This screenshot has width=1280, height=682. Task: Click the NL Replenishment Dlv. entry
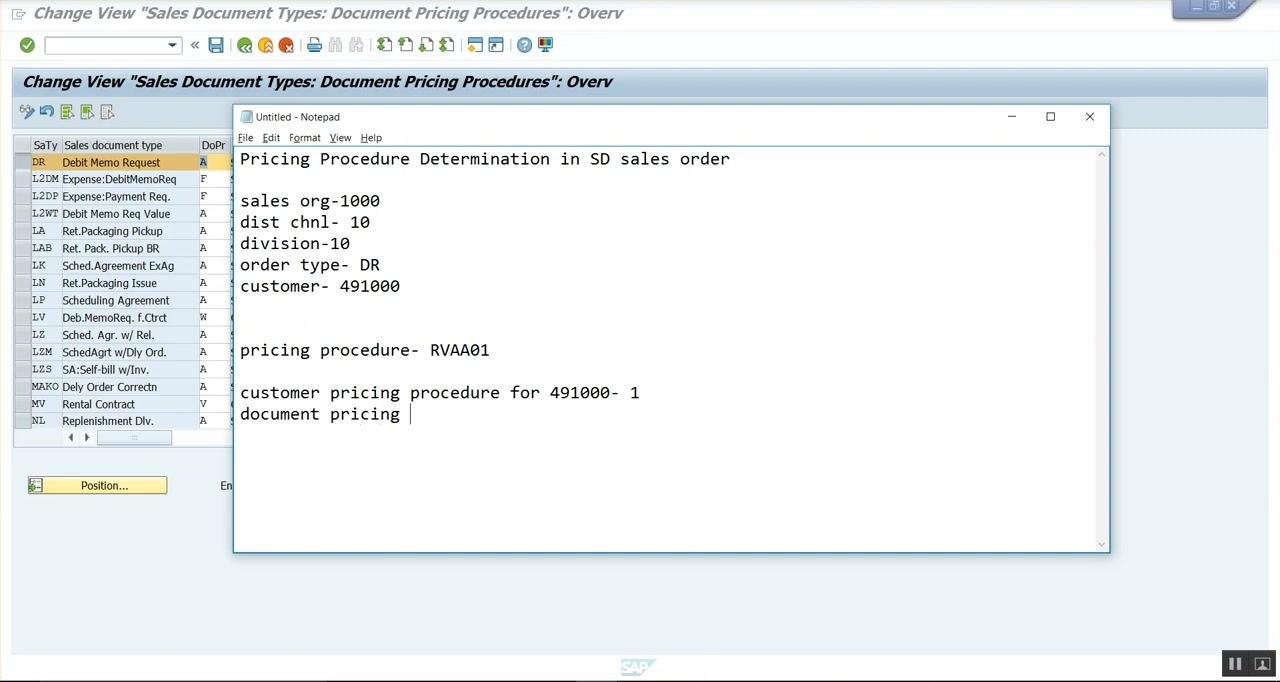pyautogui.click(x=114, y=421)
